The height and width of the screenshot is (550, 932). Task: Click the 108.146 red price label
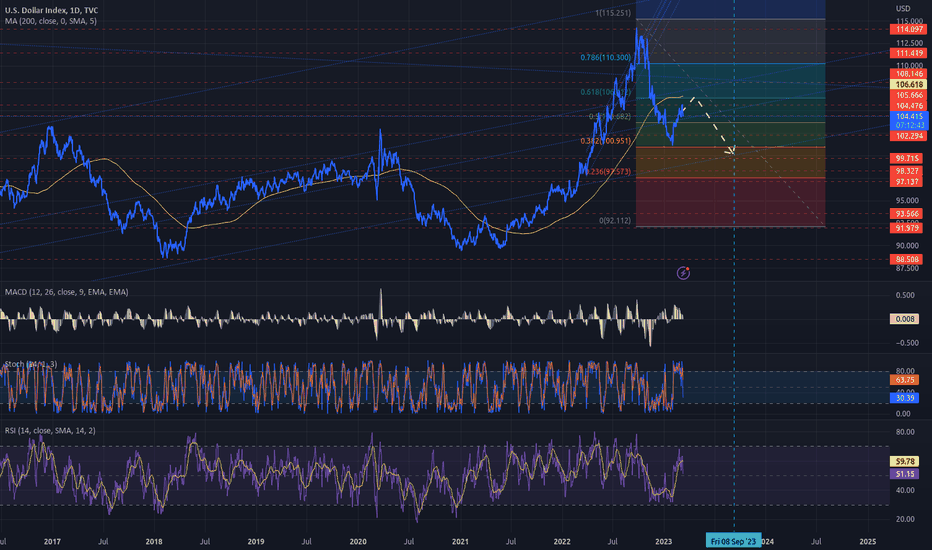906,74
